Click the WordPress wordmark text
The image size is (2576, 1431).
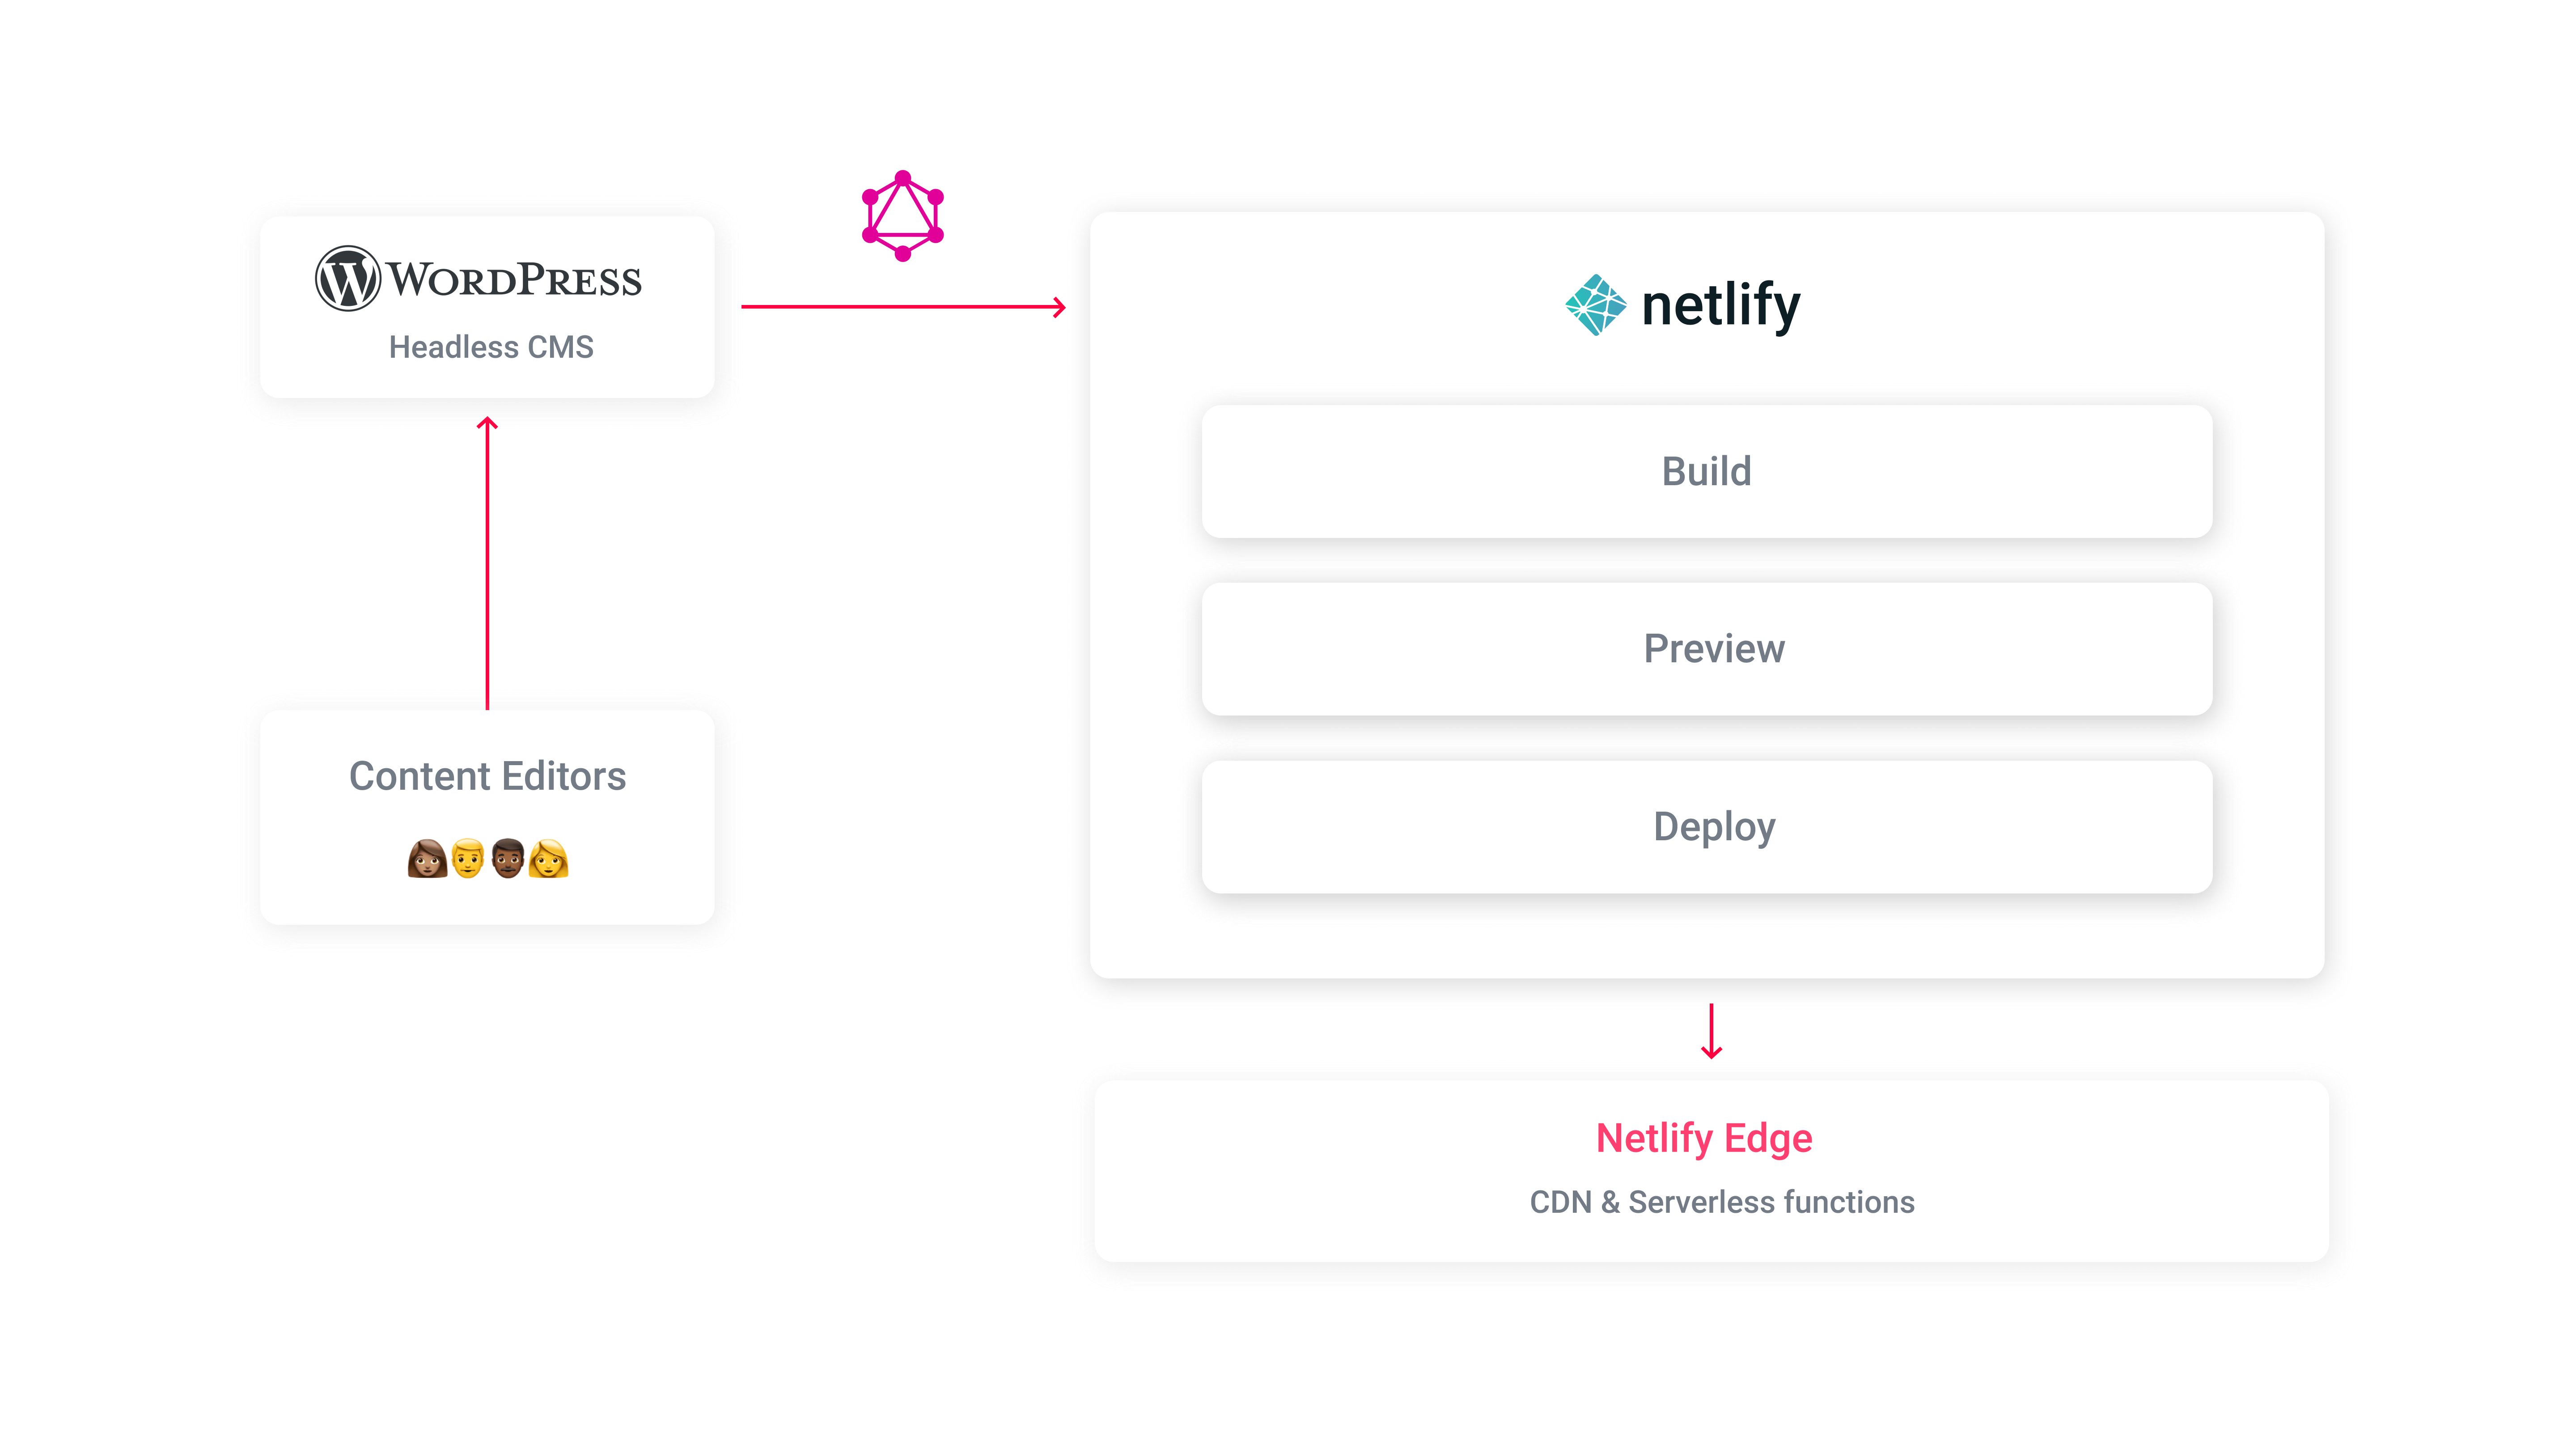tap(514, 281)
